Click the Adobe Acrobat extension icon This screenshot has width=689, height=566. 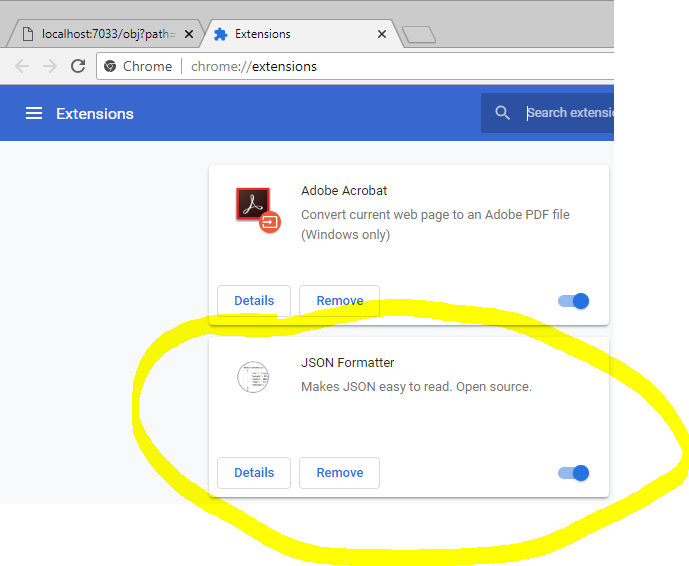[258, 210]
